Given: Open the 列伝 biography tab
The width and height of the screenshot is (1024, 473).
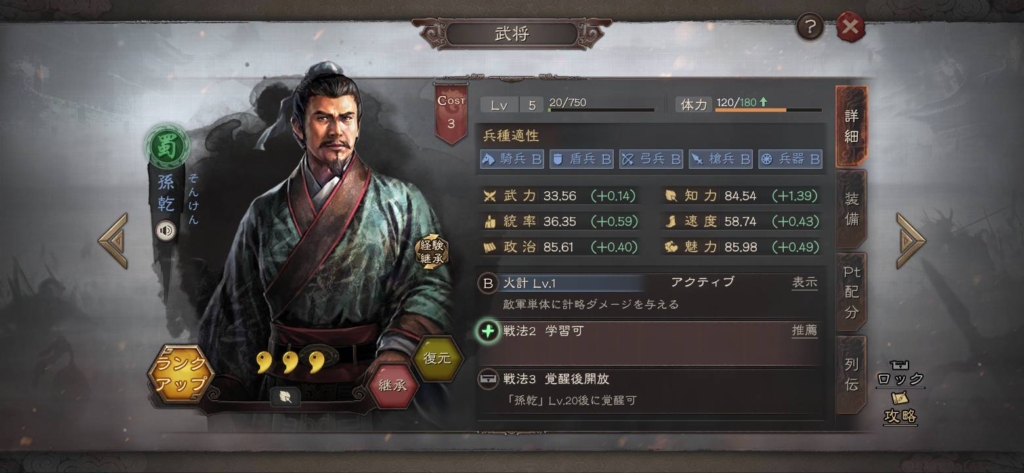Looking at the screenshot, I should [x=851, y=375].
